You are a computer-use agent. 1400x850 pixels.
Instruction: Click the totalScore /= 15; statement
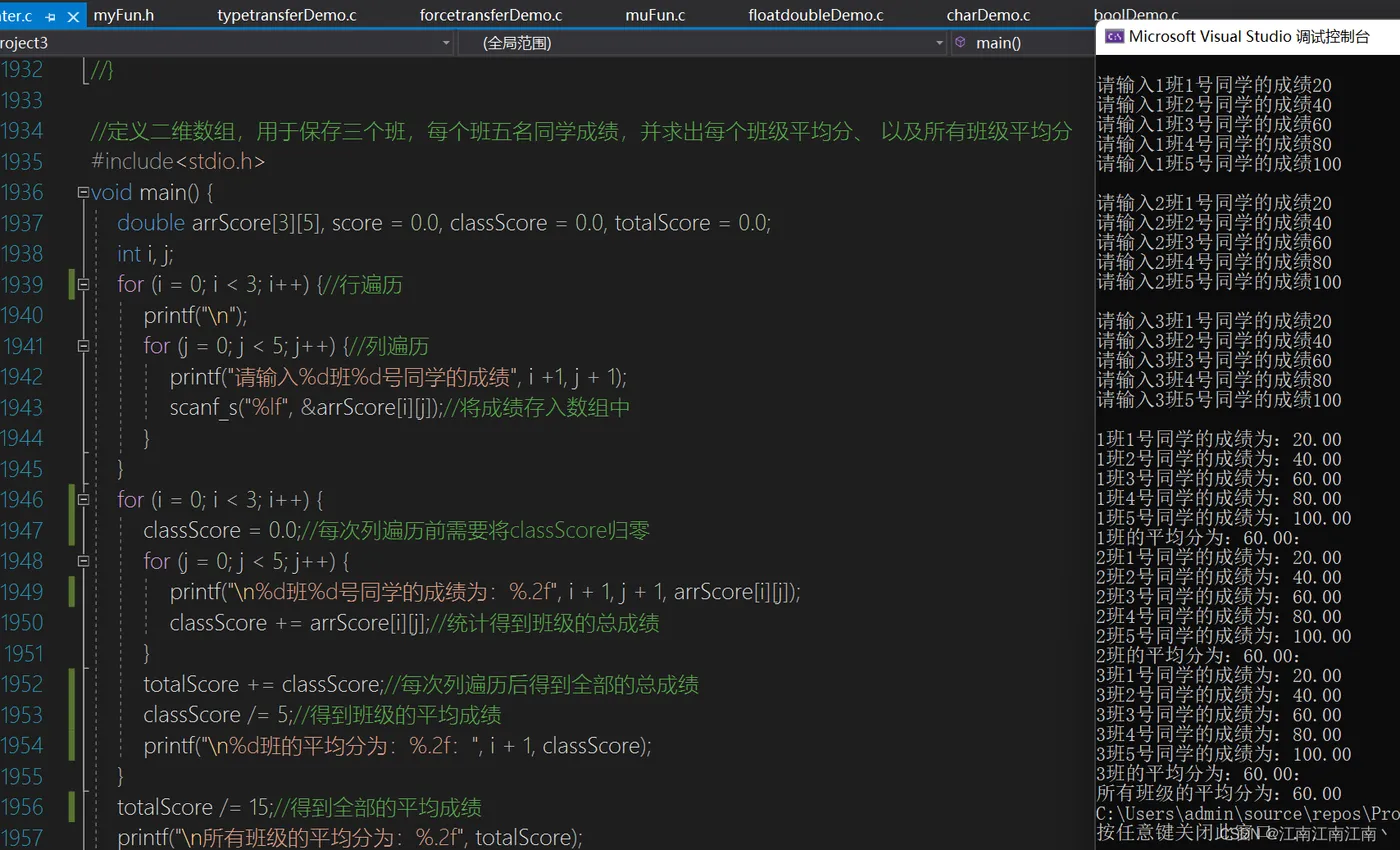click(x=193, y=807)
